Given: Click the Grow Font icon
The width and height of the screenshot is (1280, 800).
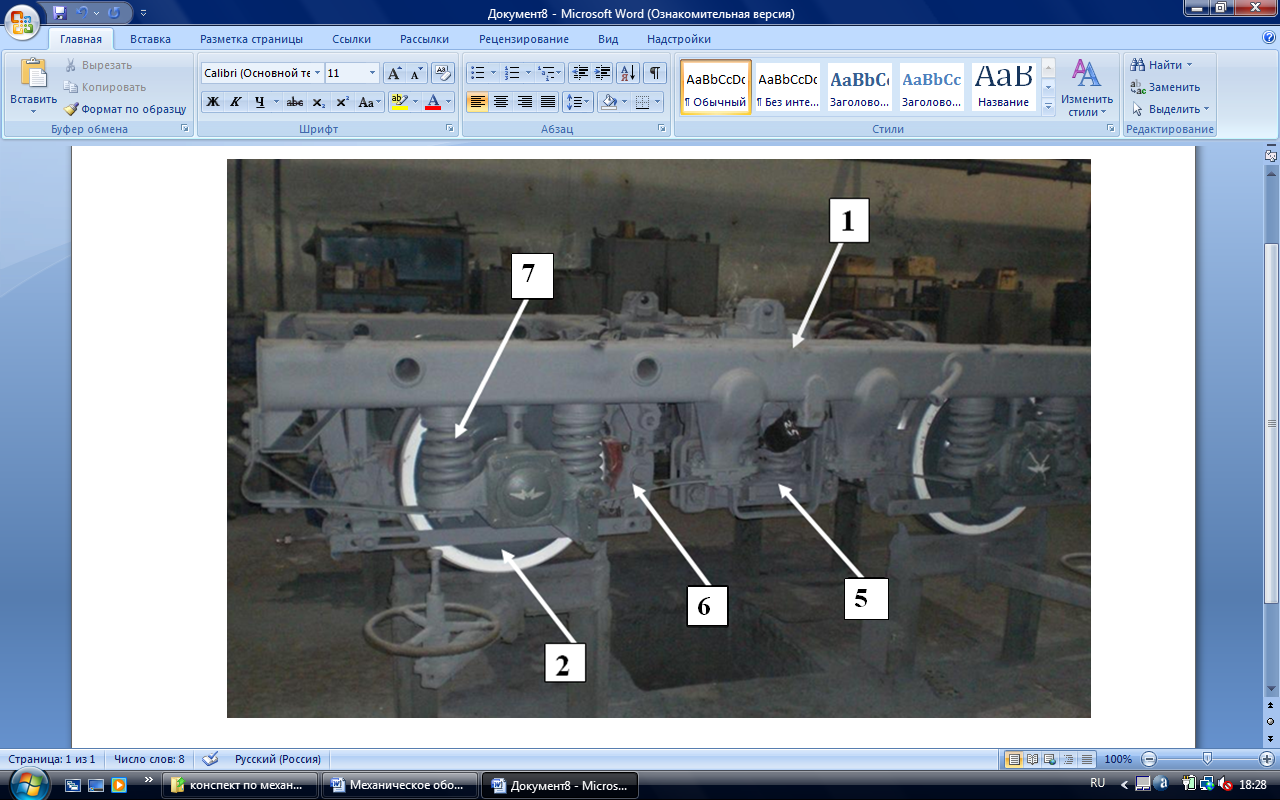Looking at the screenshot, I should [395, 73].
